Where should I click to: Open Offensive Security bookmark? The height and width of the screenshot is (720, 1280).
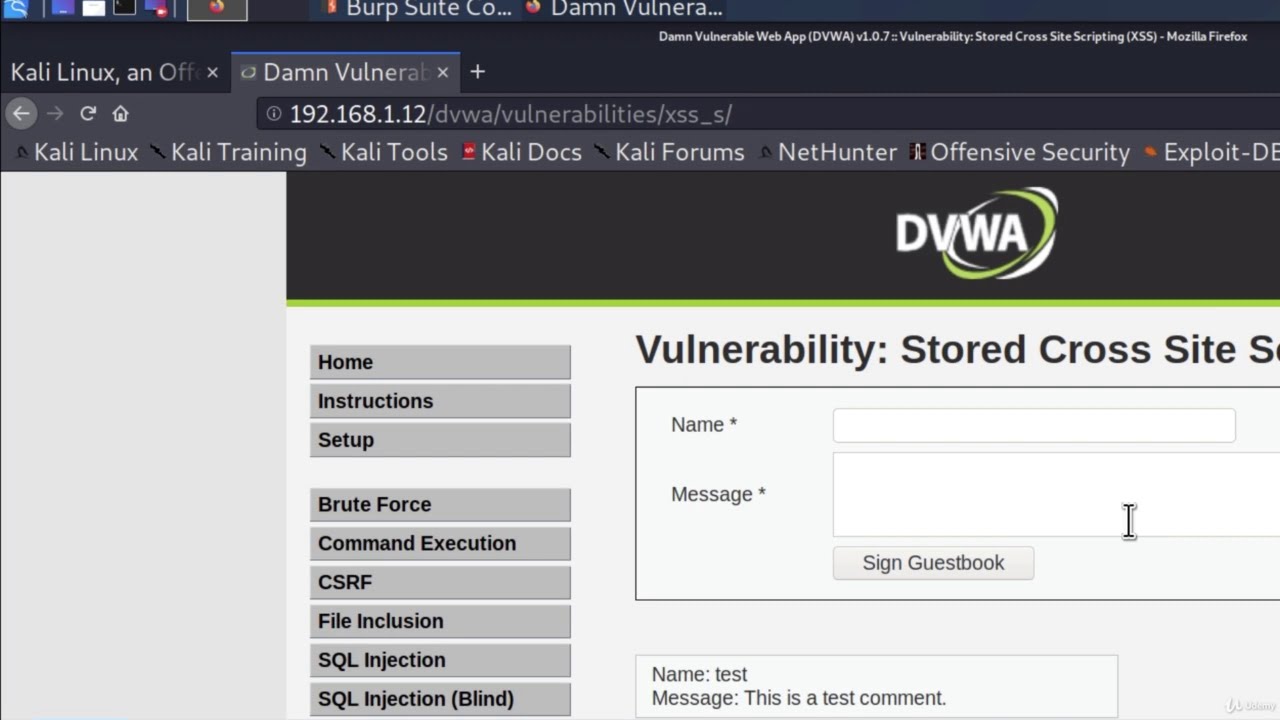click(x=1019, y=152)
